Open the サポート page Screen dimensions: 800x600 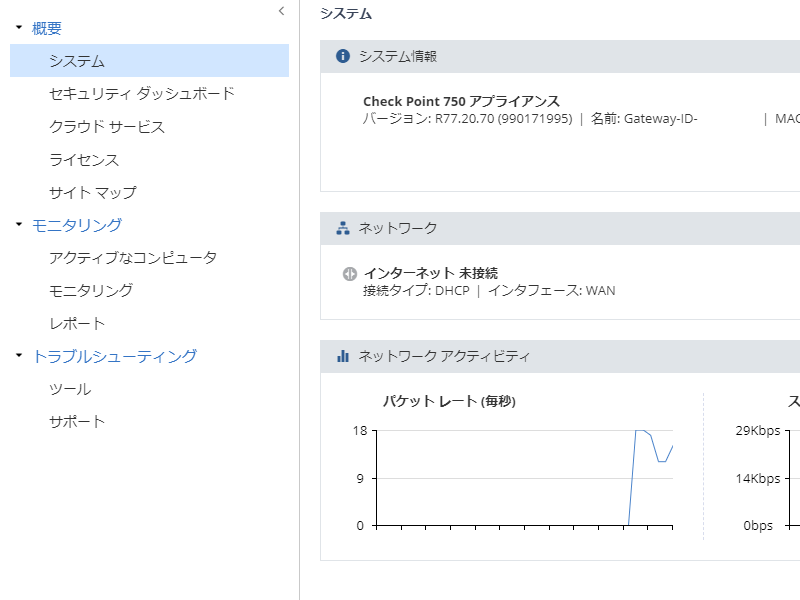[x=77, y=422]
